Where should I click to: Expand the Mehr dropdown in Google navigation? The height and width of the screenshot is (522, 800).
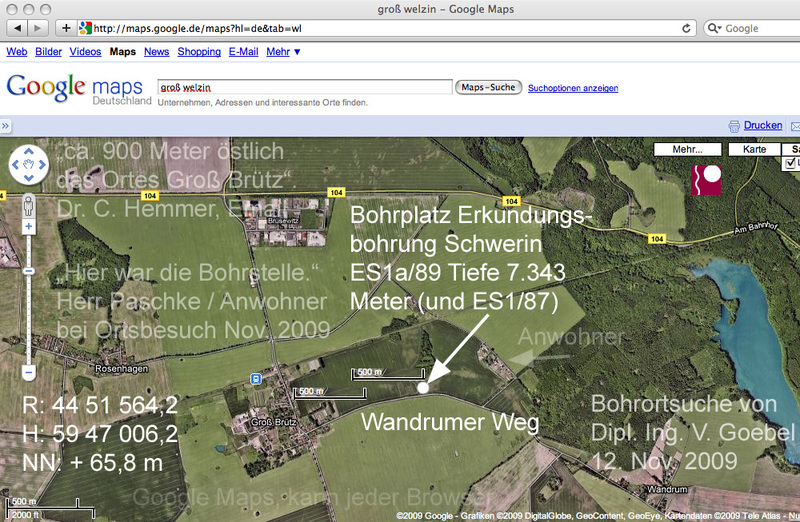[283, 51]
